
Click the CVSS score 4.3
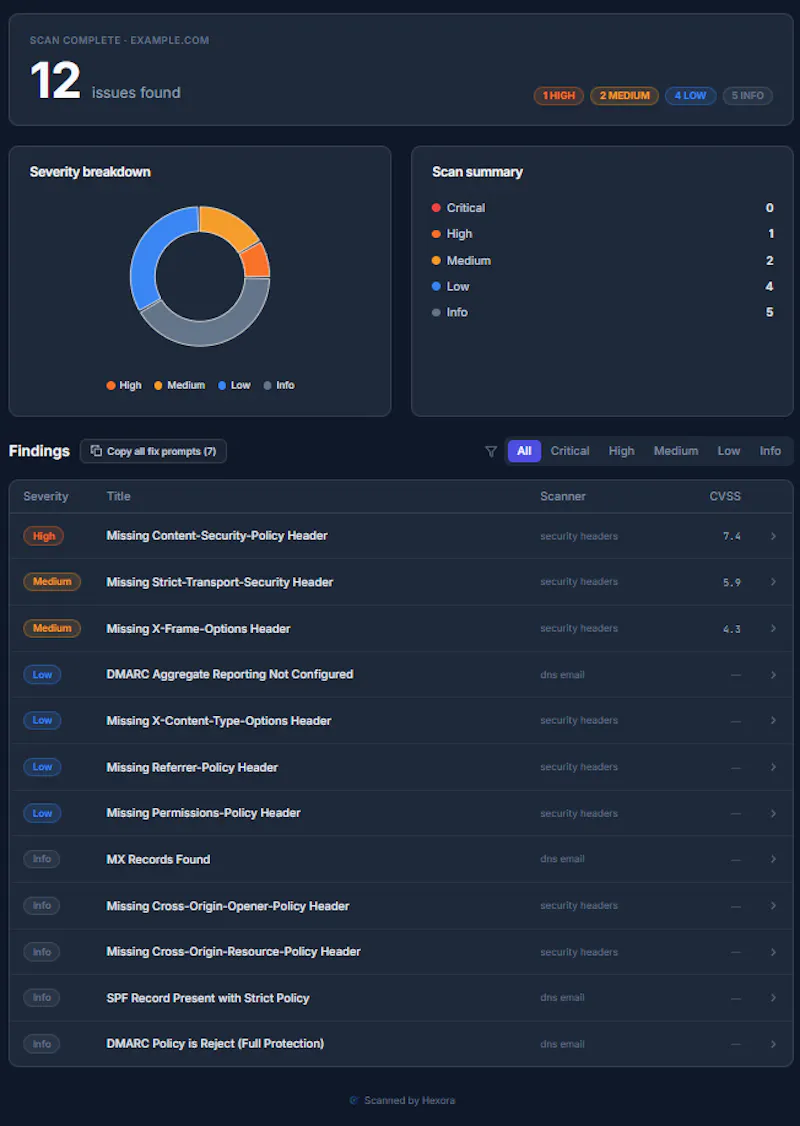coord(732,629)
